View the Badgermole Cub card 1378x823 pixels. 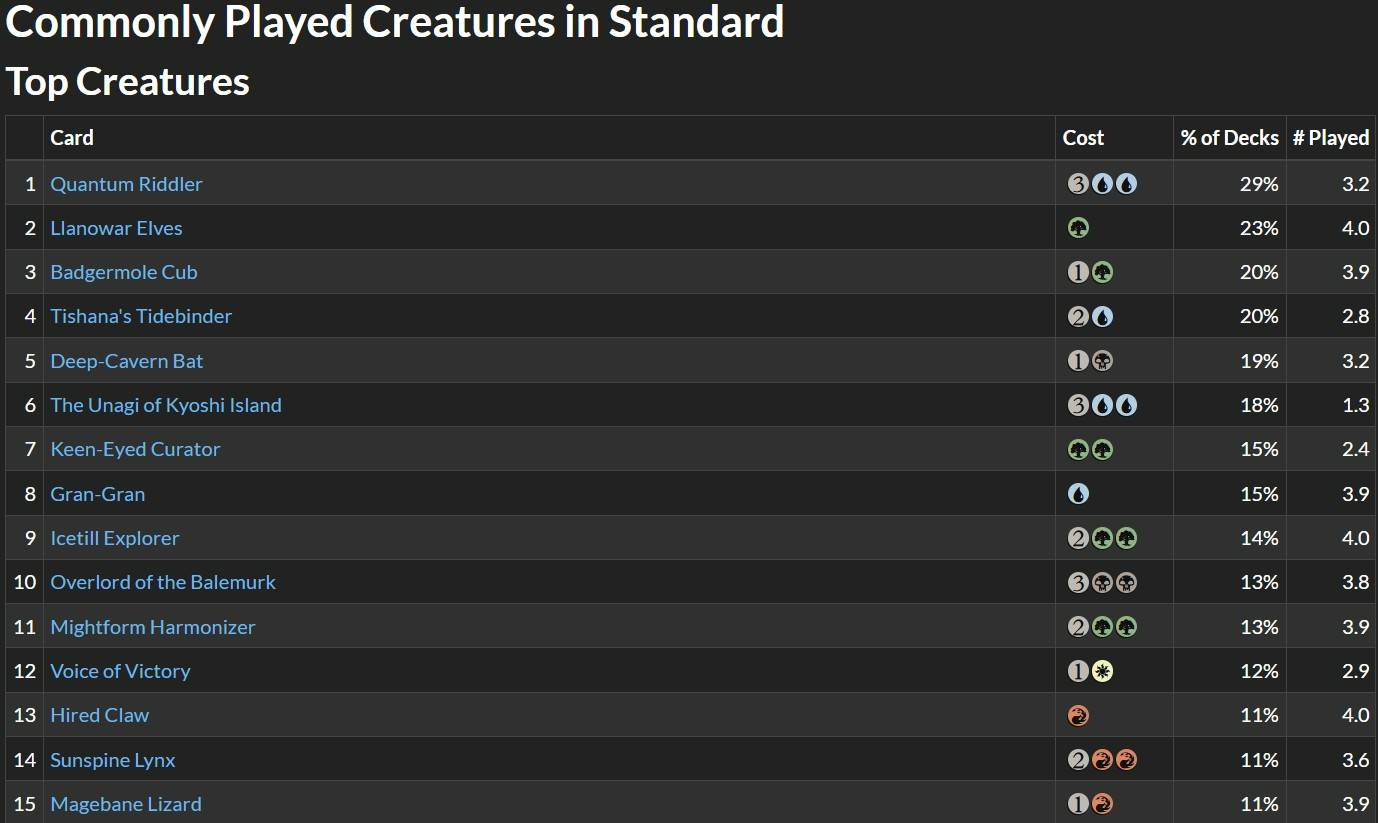pyautogui.click(x=124, y=272)
